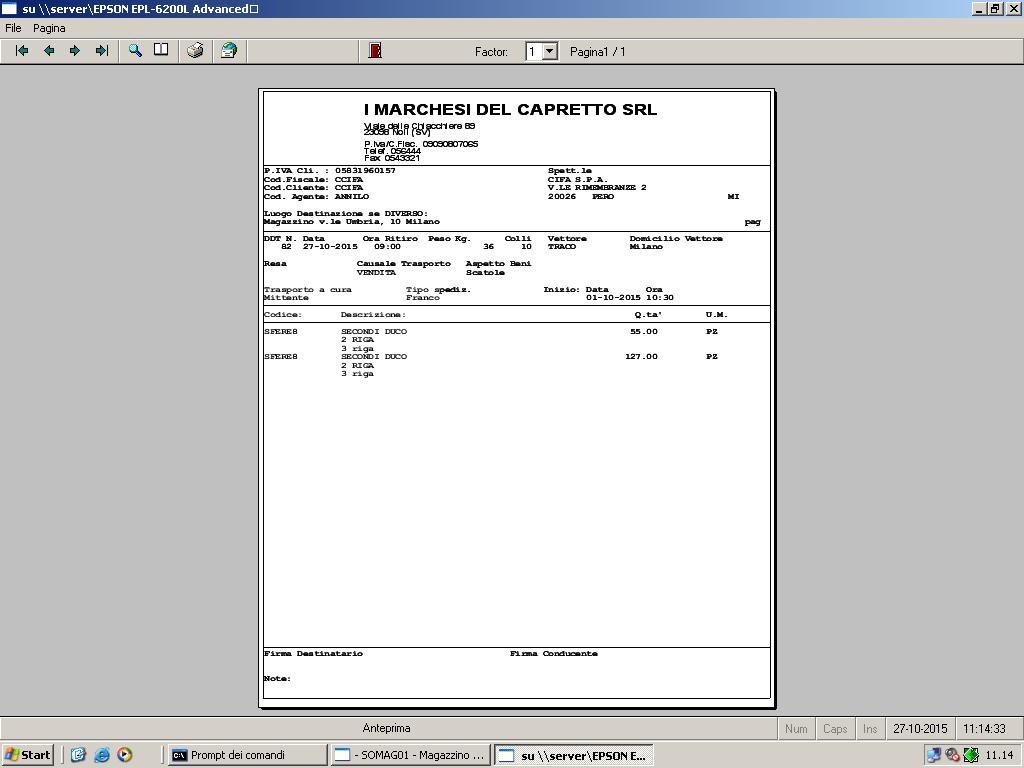Viewport: 1024px width, 768px height.
Task: Close the print preview window
Action: click(1013, 8)
